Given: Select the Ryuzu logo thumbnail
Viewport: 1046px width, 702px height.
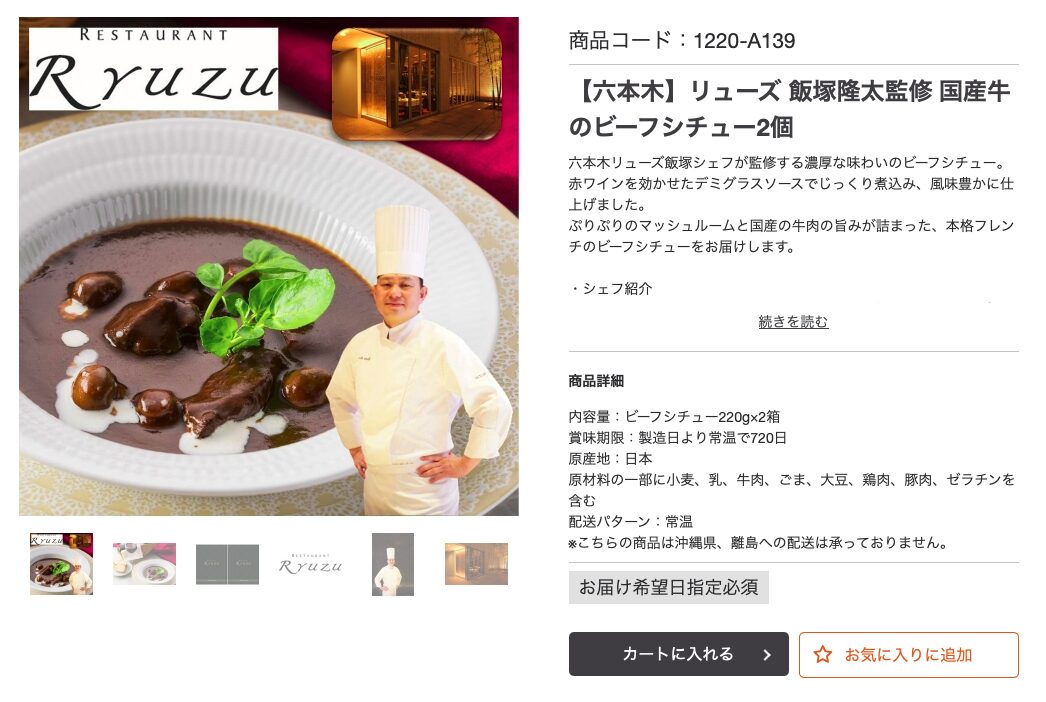Looking at the screenshot, I should coord(310,564).
